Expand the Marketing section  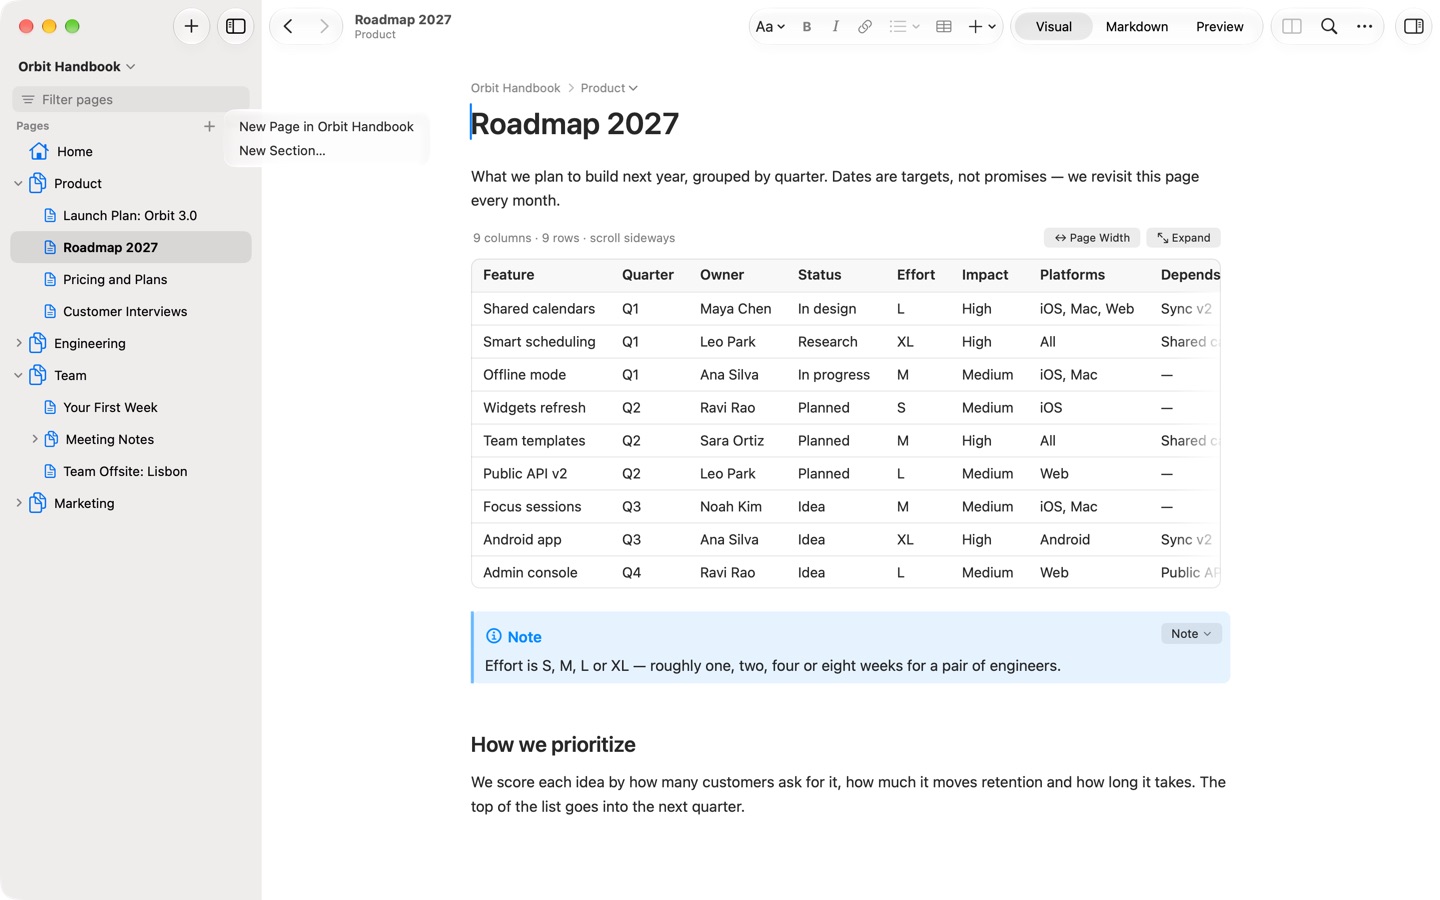coord(18,504)
